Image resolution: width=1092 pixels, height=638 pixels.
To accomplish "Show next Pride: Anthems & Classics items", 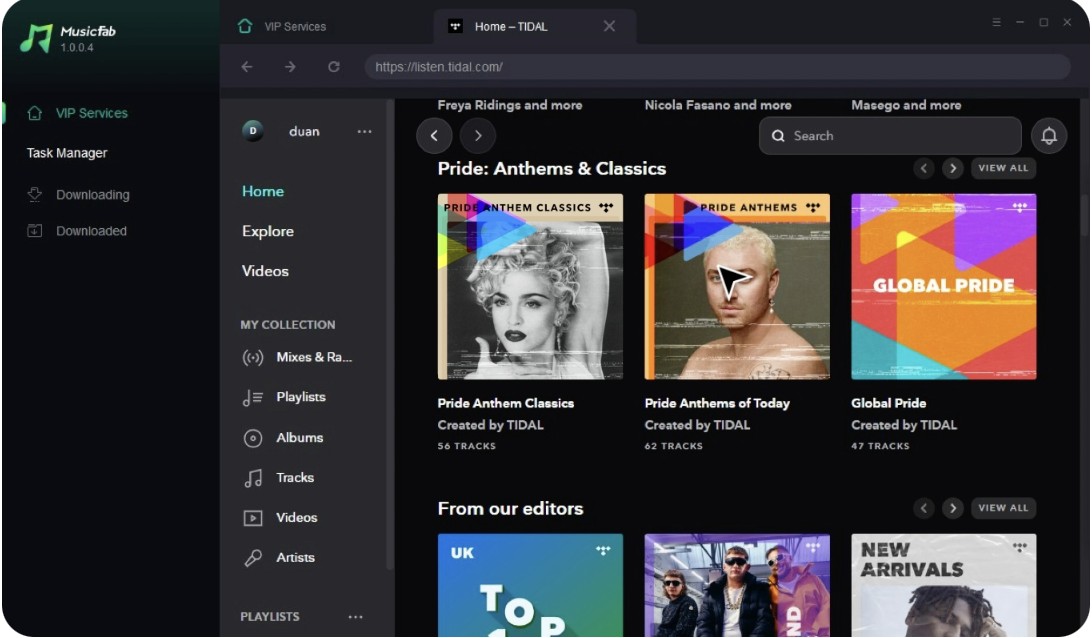I will click(x=953, y=168).
